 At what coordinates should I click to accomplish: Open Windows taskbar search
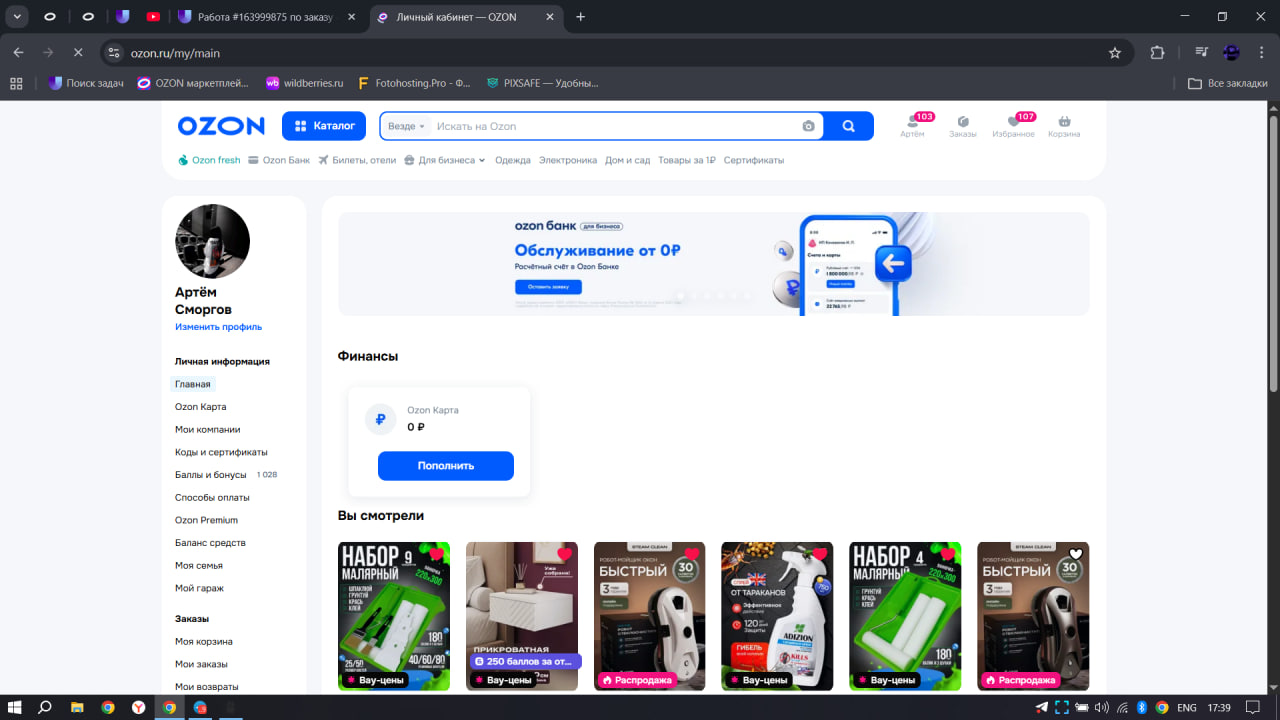[x=45, y=707]
